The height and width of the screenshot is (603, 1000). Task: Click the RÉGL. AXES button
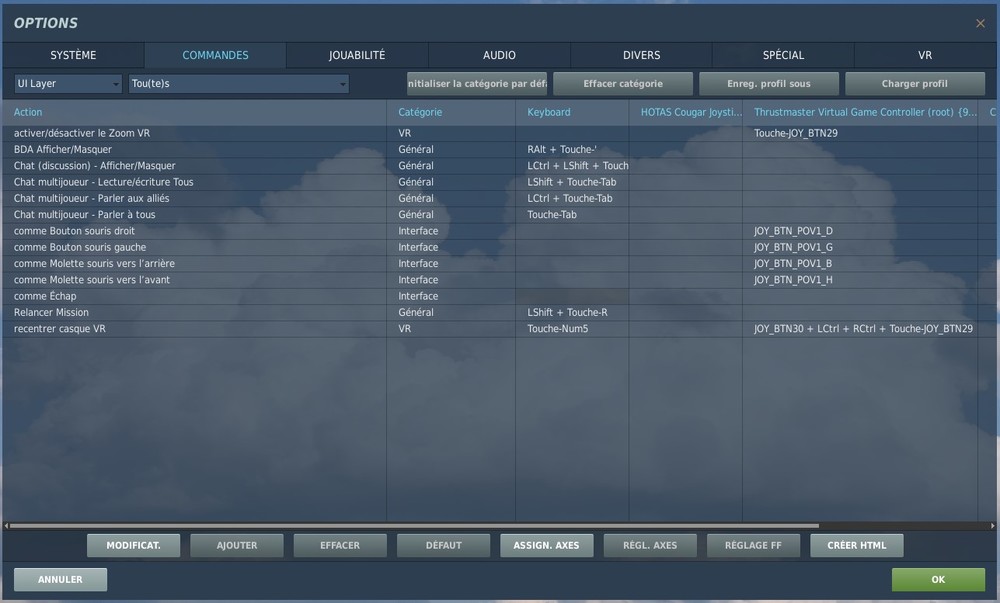coord(650,546)
